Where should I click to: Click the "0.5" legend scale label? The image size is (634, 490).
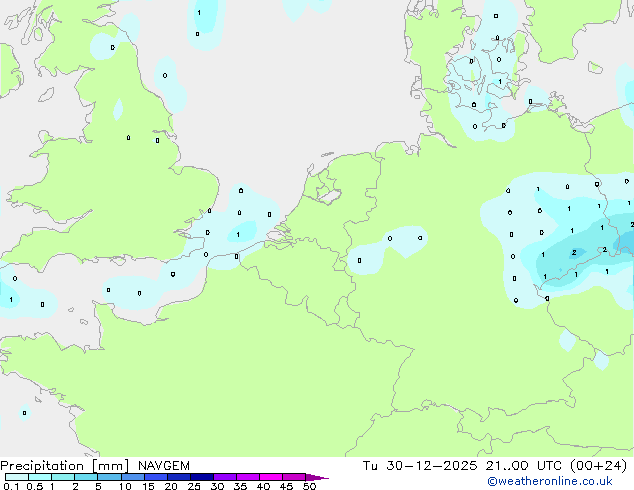pos(35,486)
